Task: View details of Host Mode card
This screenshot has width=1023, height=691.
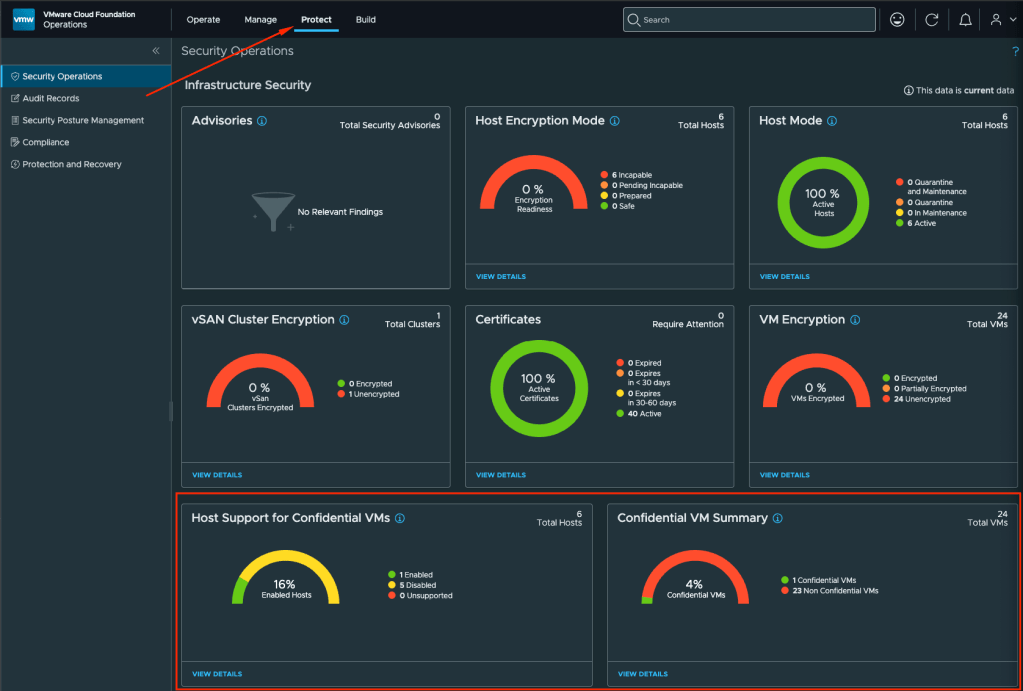Action: [x=784, y=277]
